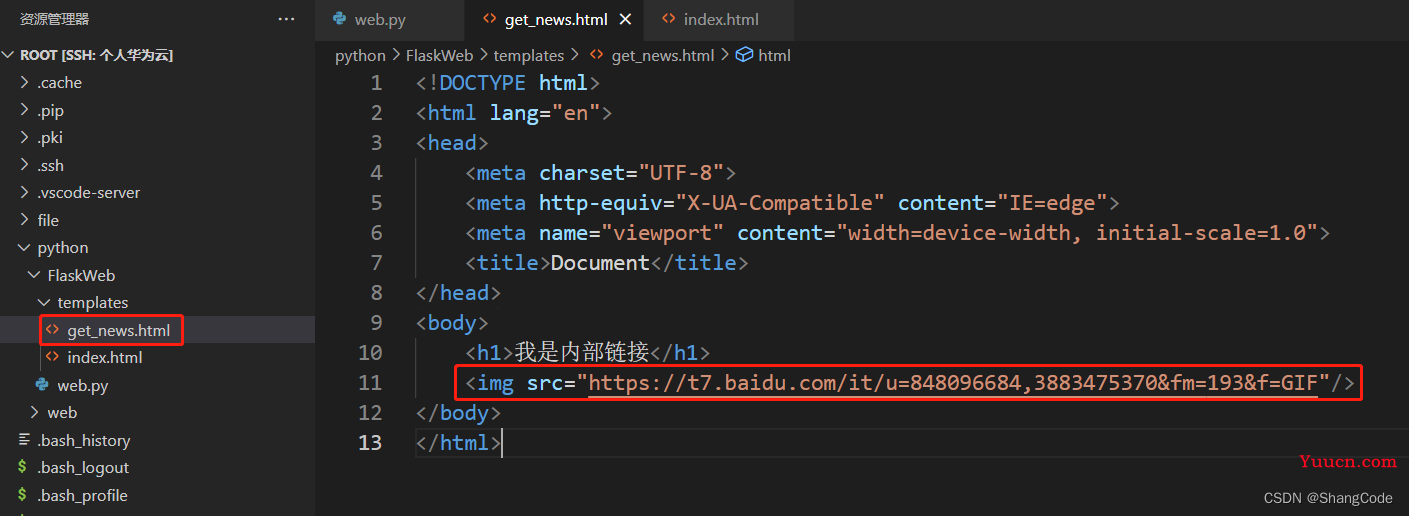
Task: Click the dollar icon beside .bash_logout
Action: 23,468
